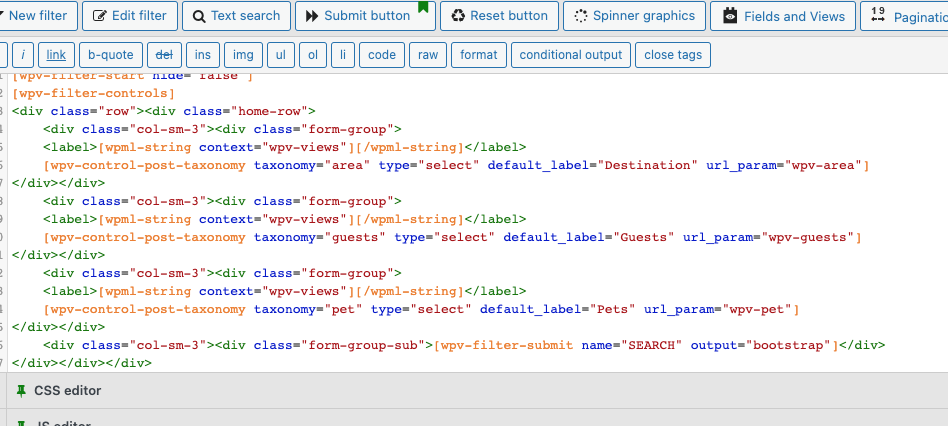
Task: Click "bootstrap" output value in code
Action: pos(788,345)
